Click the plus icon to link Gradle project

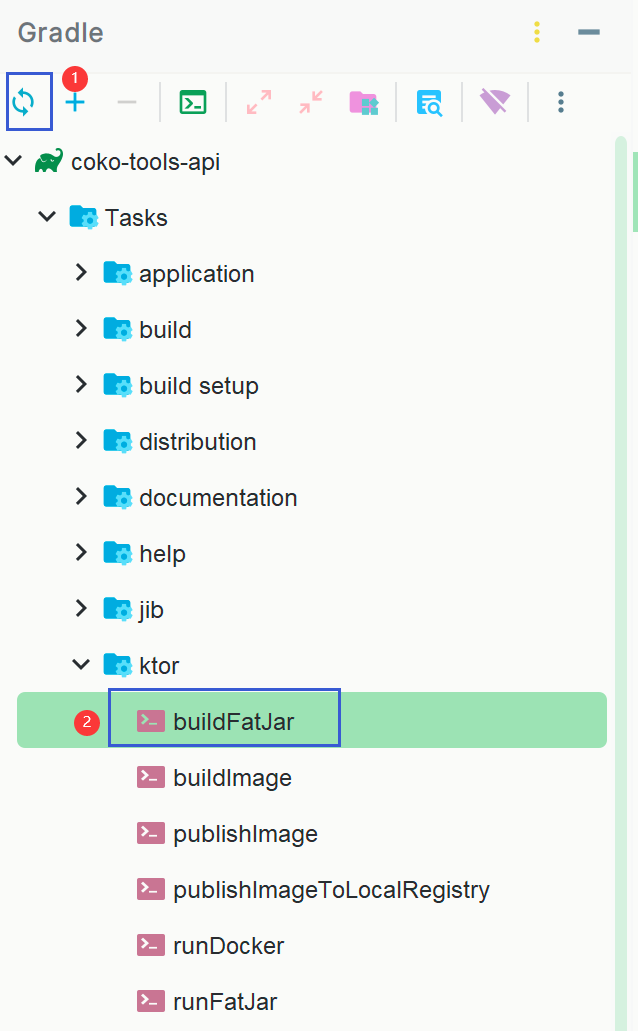[75, 102]
